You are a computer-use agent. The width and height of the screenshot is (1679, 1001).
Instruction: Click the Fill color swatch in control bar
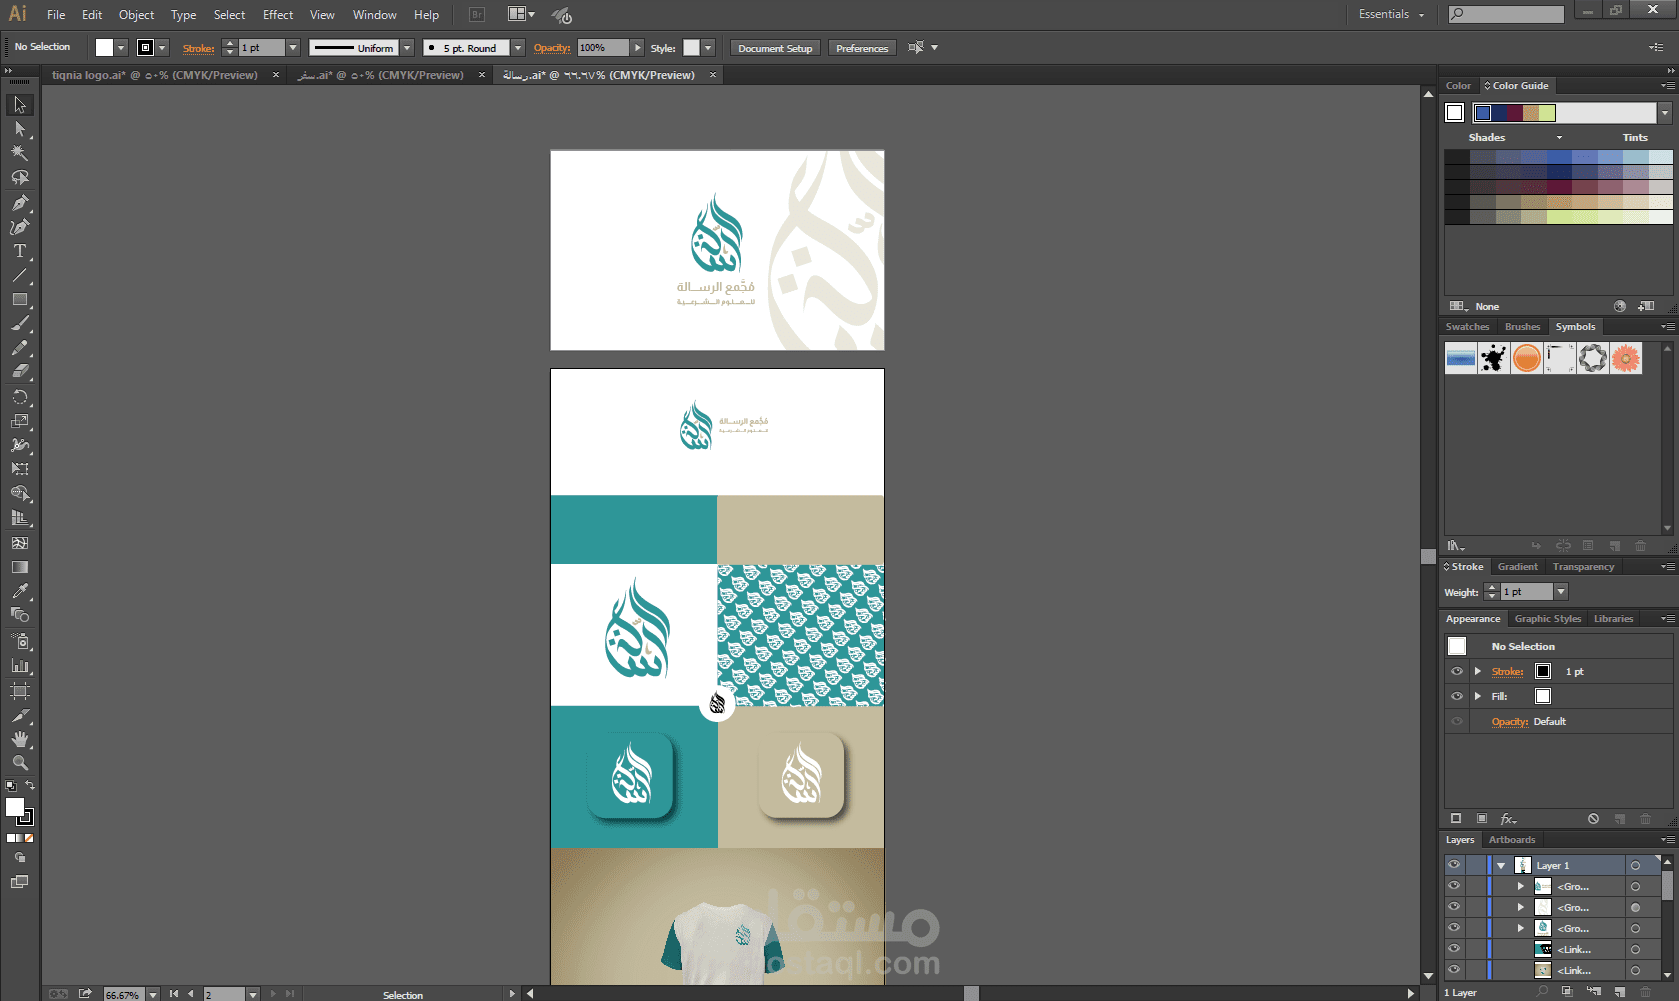(104, 48)
